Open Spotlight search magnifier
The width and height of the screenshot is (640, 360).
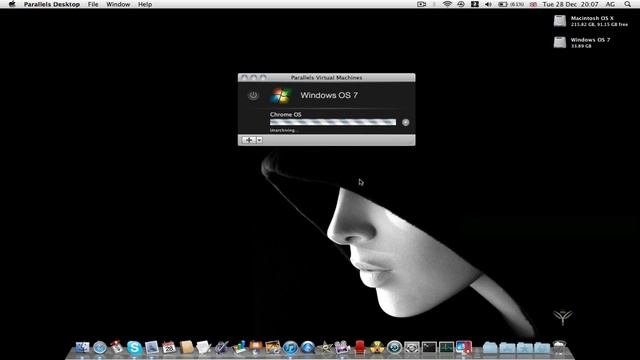coord(627,4)
